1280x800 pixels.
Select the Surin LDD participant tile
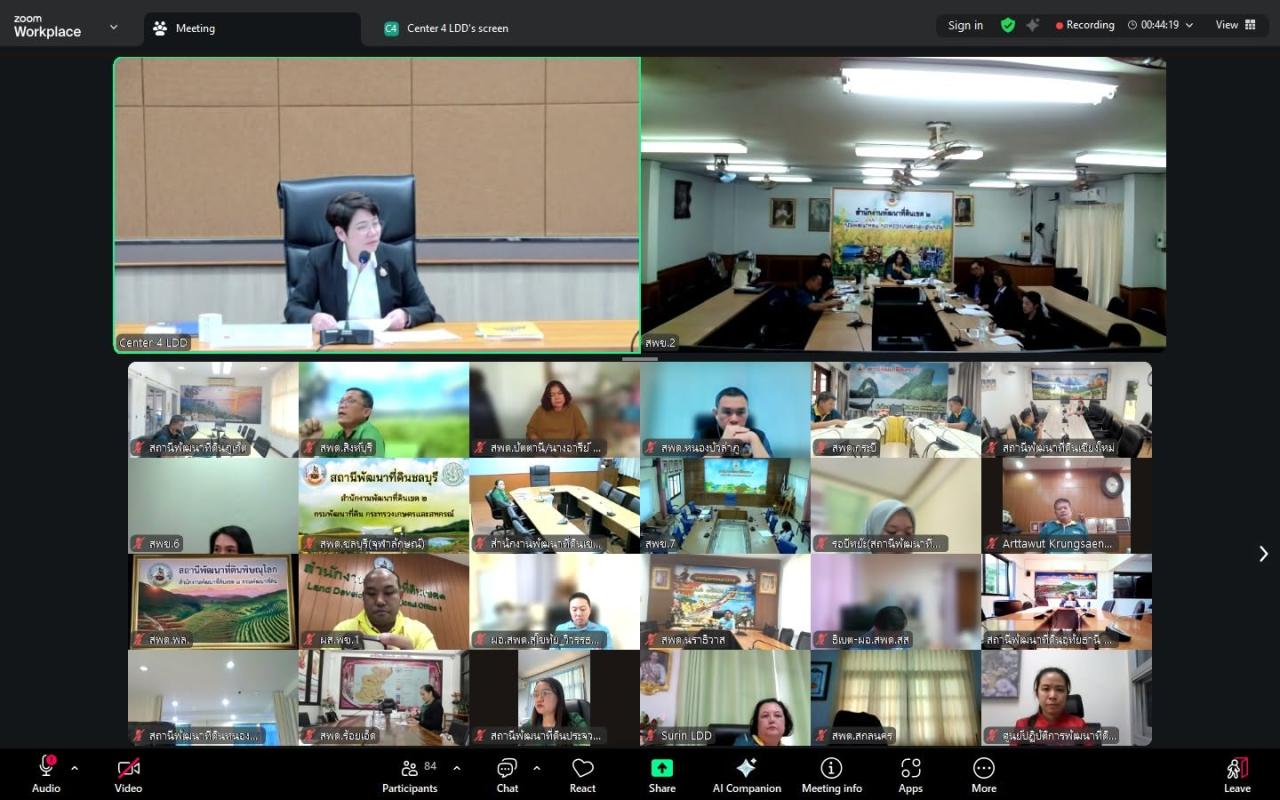(x=725, y=698)
